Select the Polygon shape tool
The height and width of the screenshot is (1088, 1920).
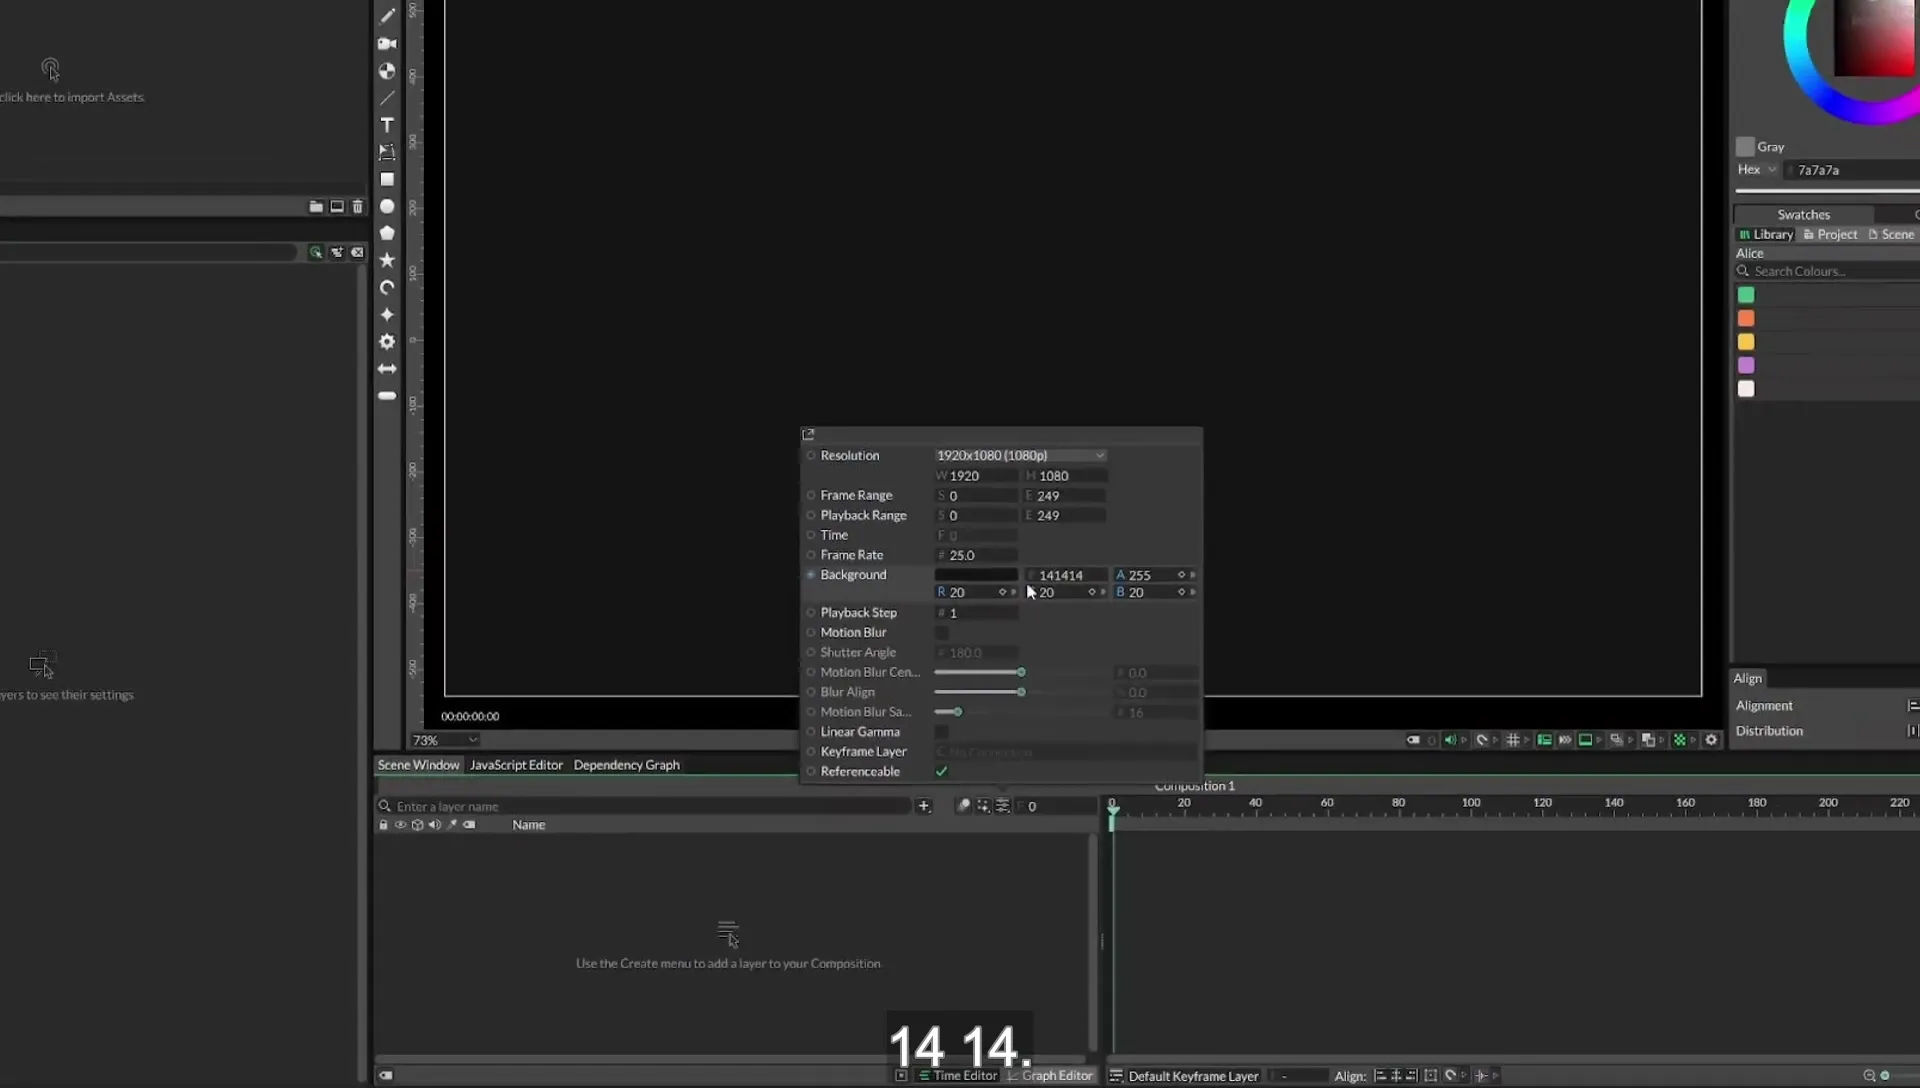pyautogui.click(x=387, y=233)
